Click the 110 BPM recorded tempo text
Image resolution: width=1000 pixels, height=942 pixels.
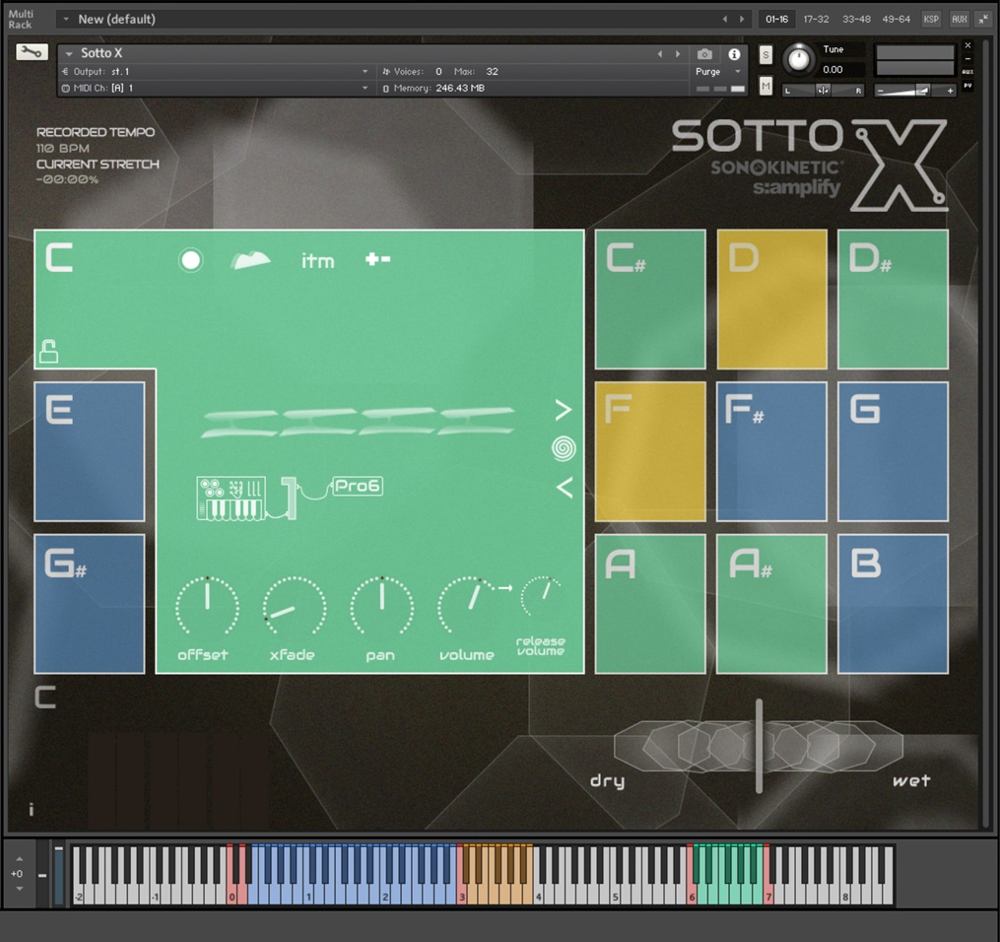62,148
